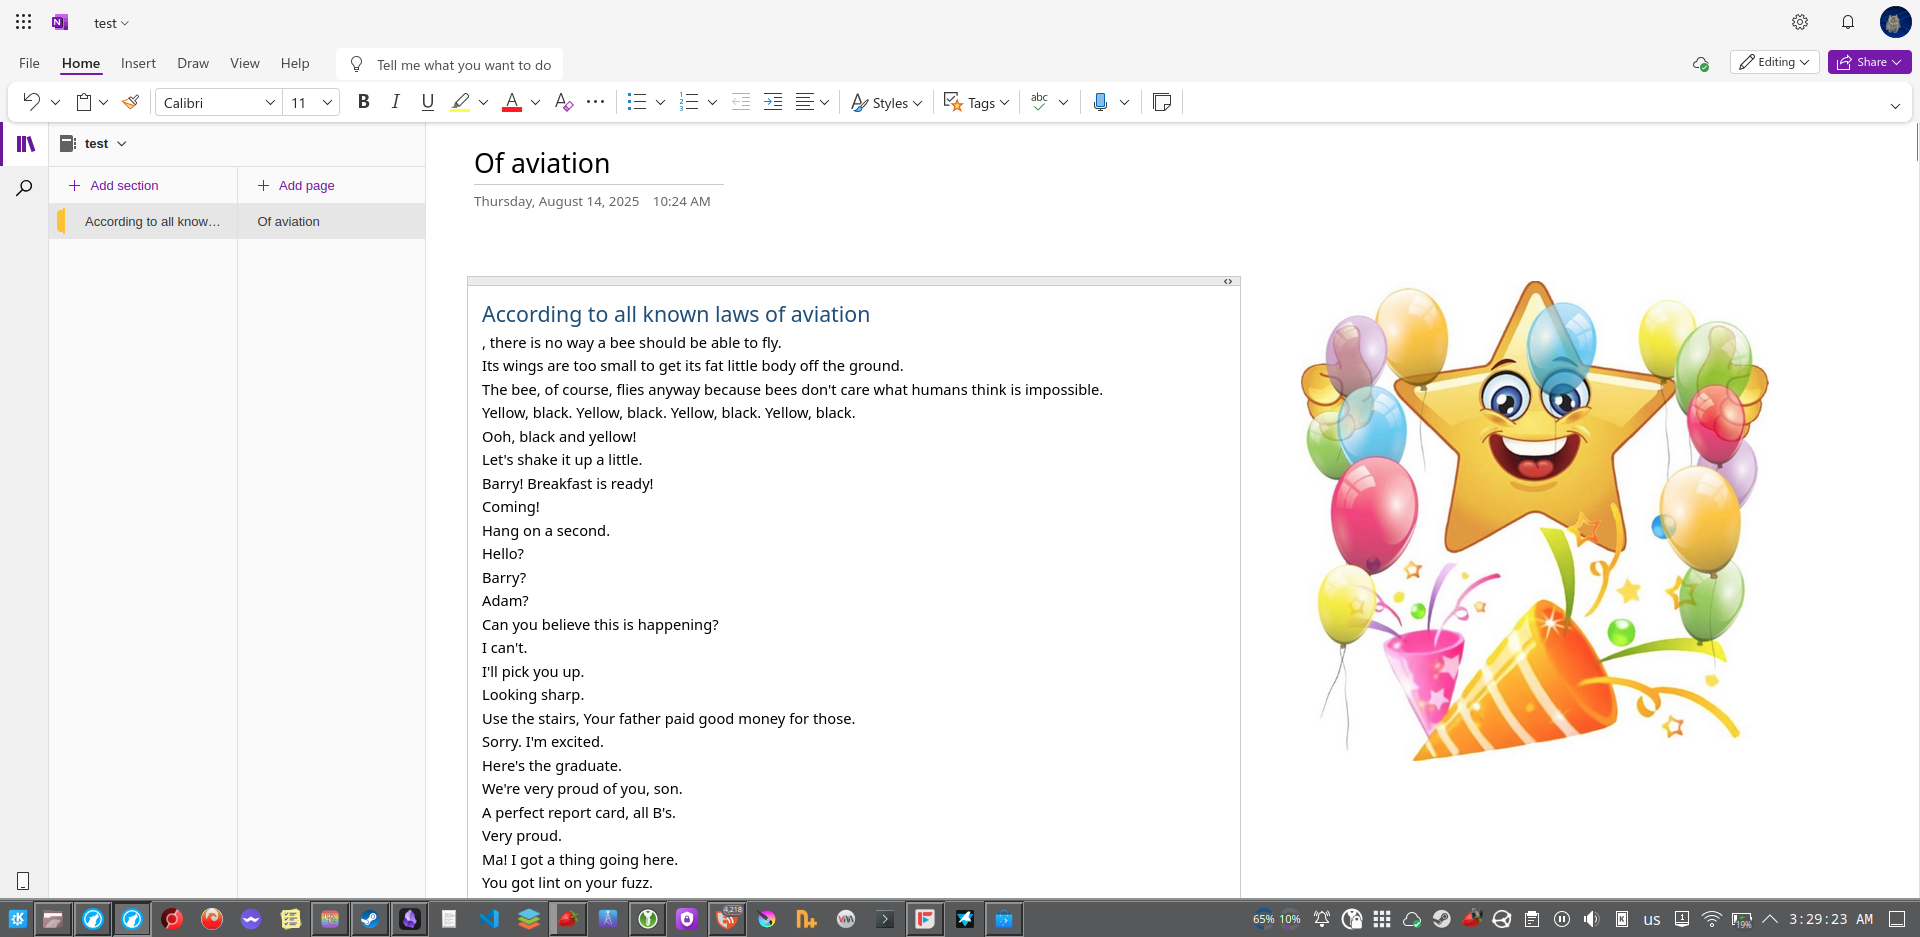The image size is (1920, 937).
Task: Click the Share button
Action: coord(1869,62)
